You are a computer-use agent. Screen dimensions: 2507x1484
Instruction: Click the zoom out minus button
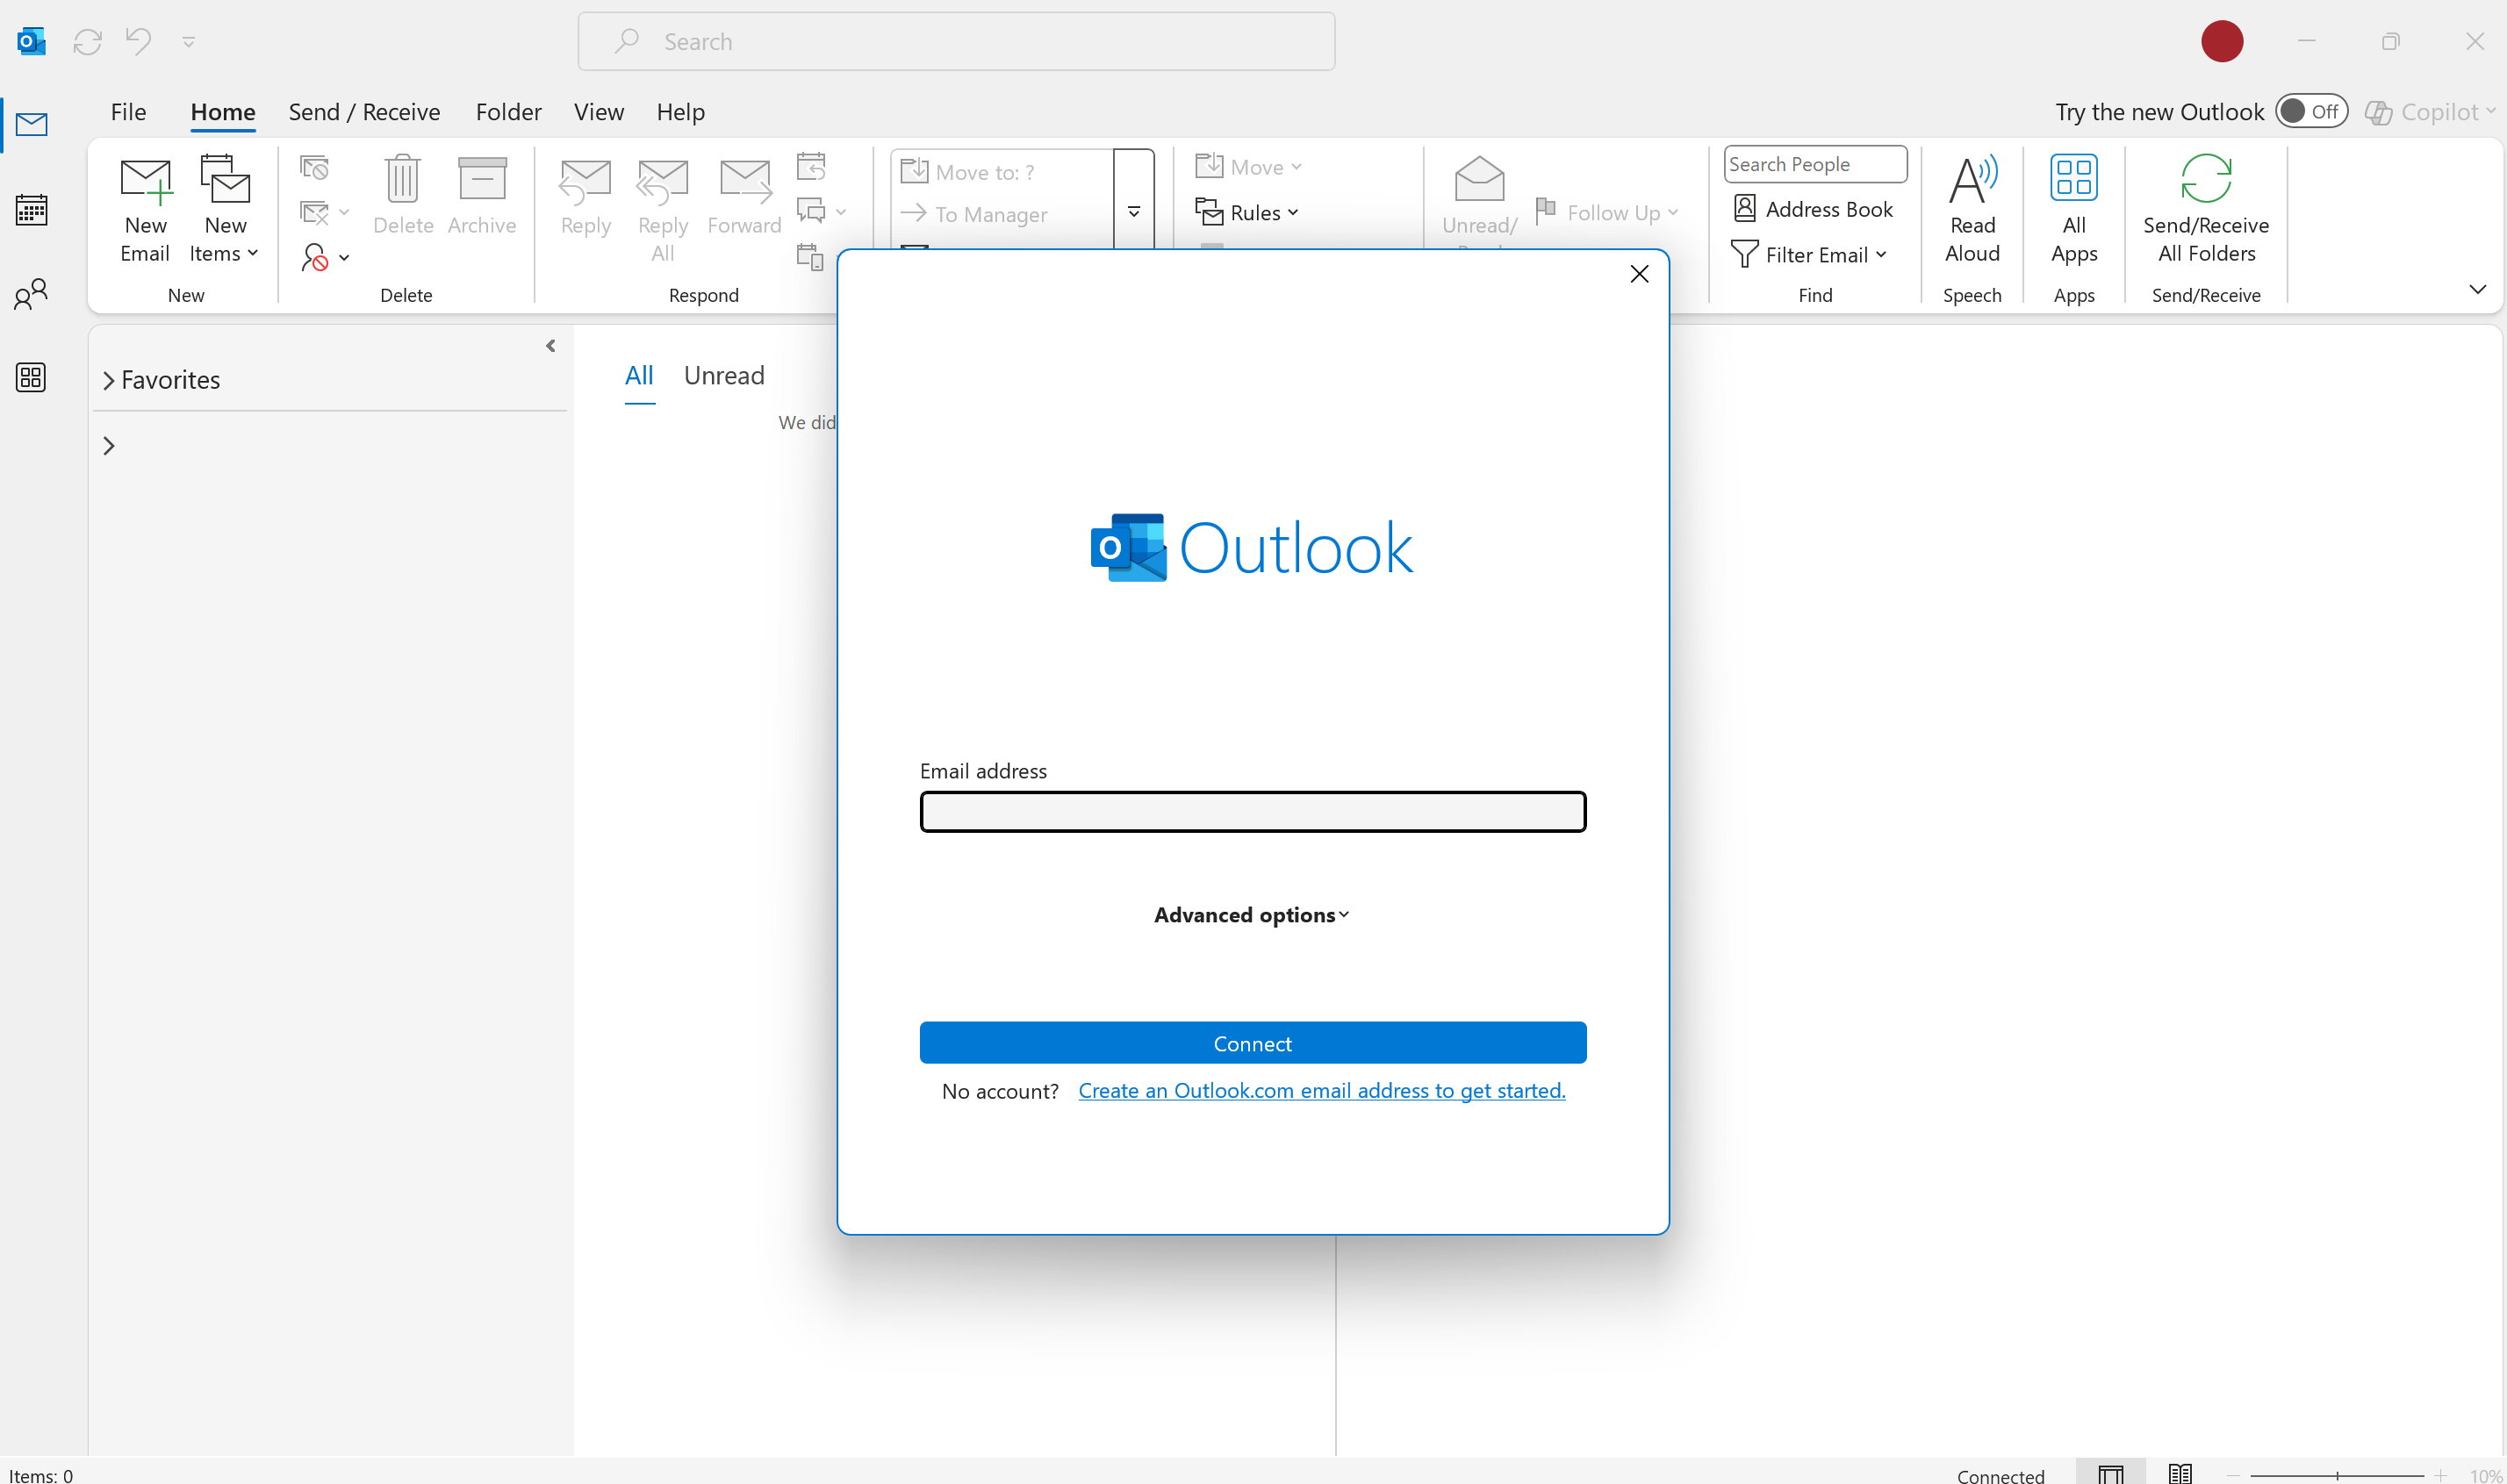pyautogui.click(x=2232, y=1476)
